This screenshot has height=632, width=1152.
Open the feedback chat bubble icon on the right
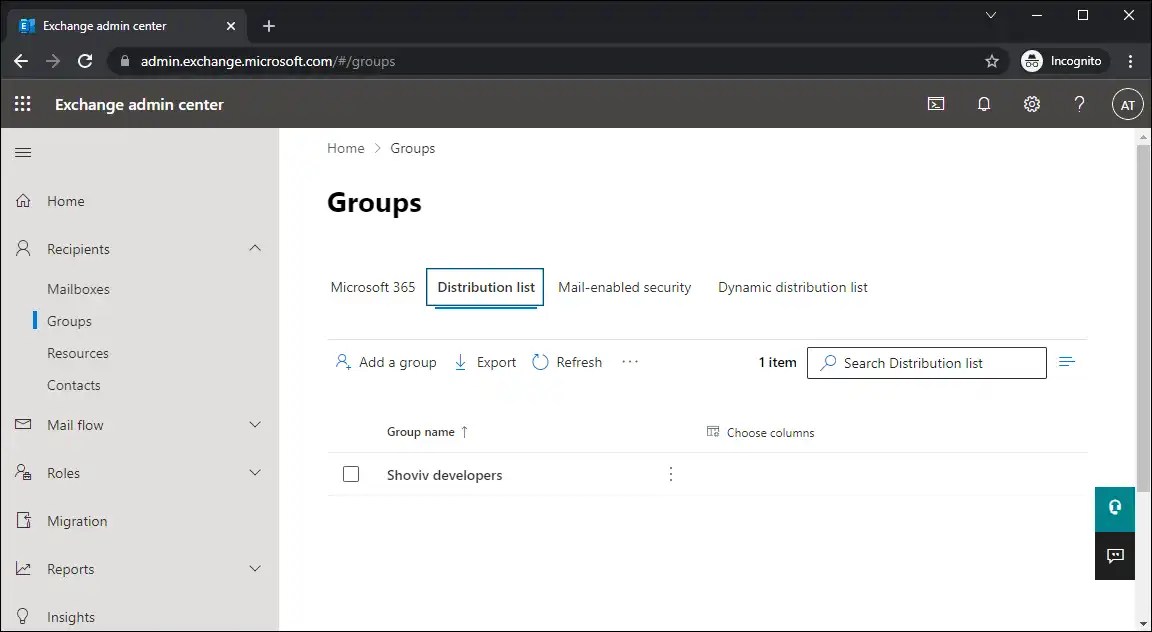pos(1114,556)
